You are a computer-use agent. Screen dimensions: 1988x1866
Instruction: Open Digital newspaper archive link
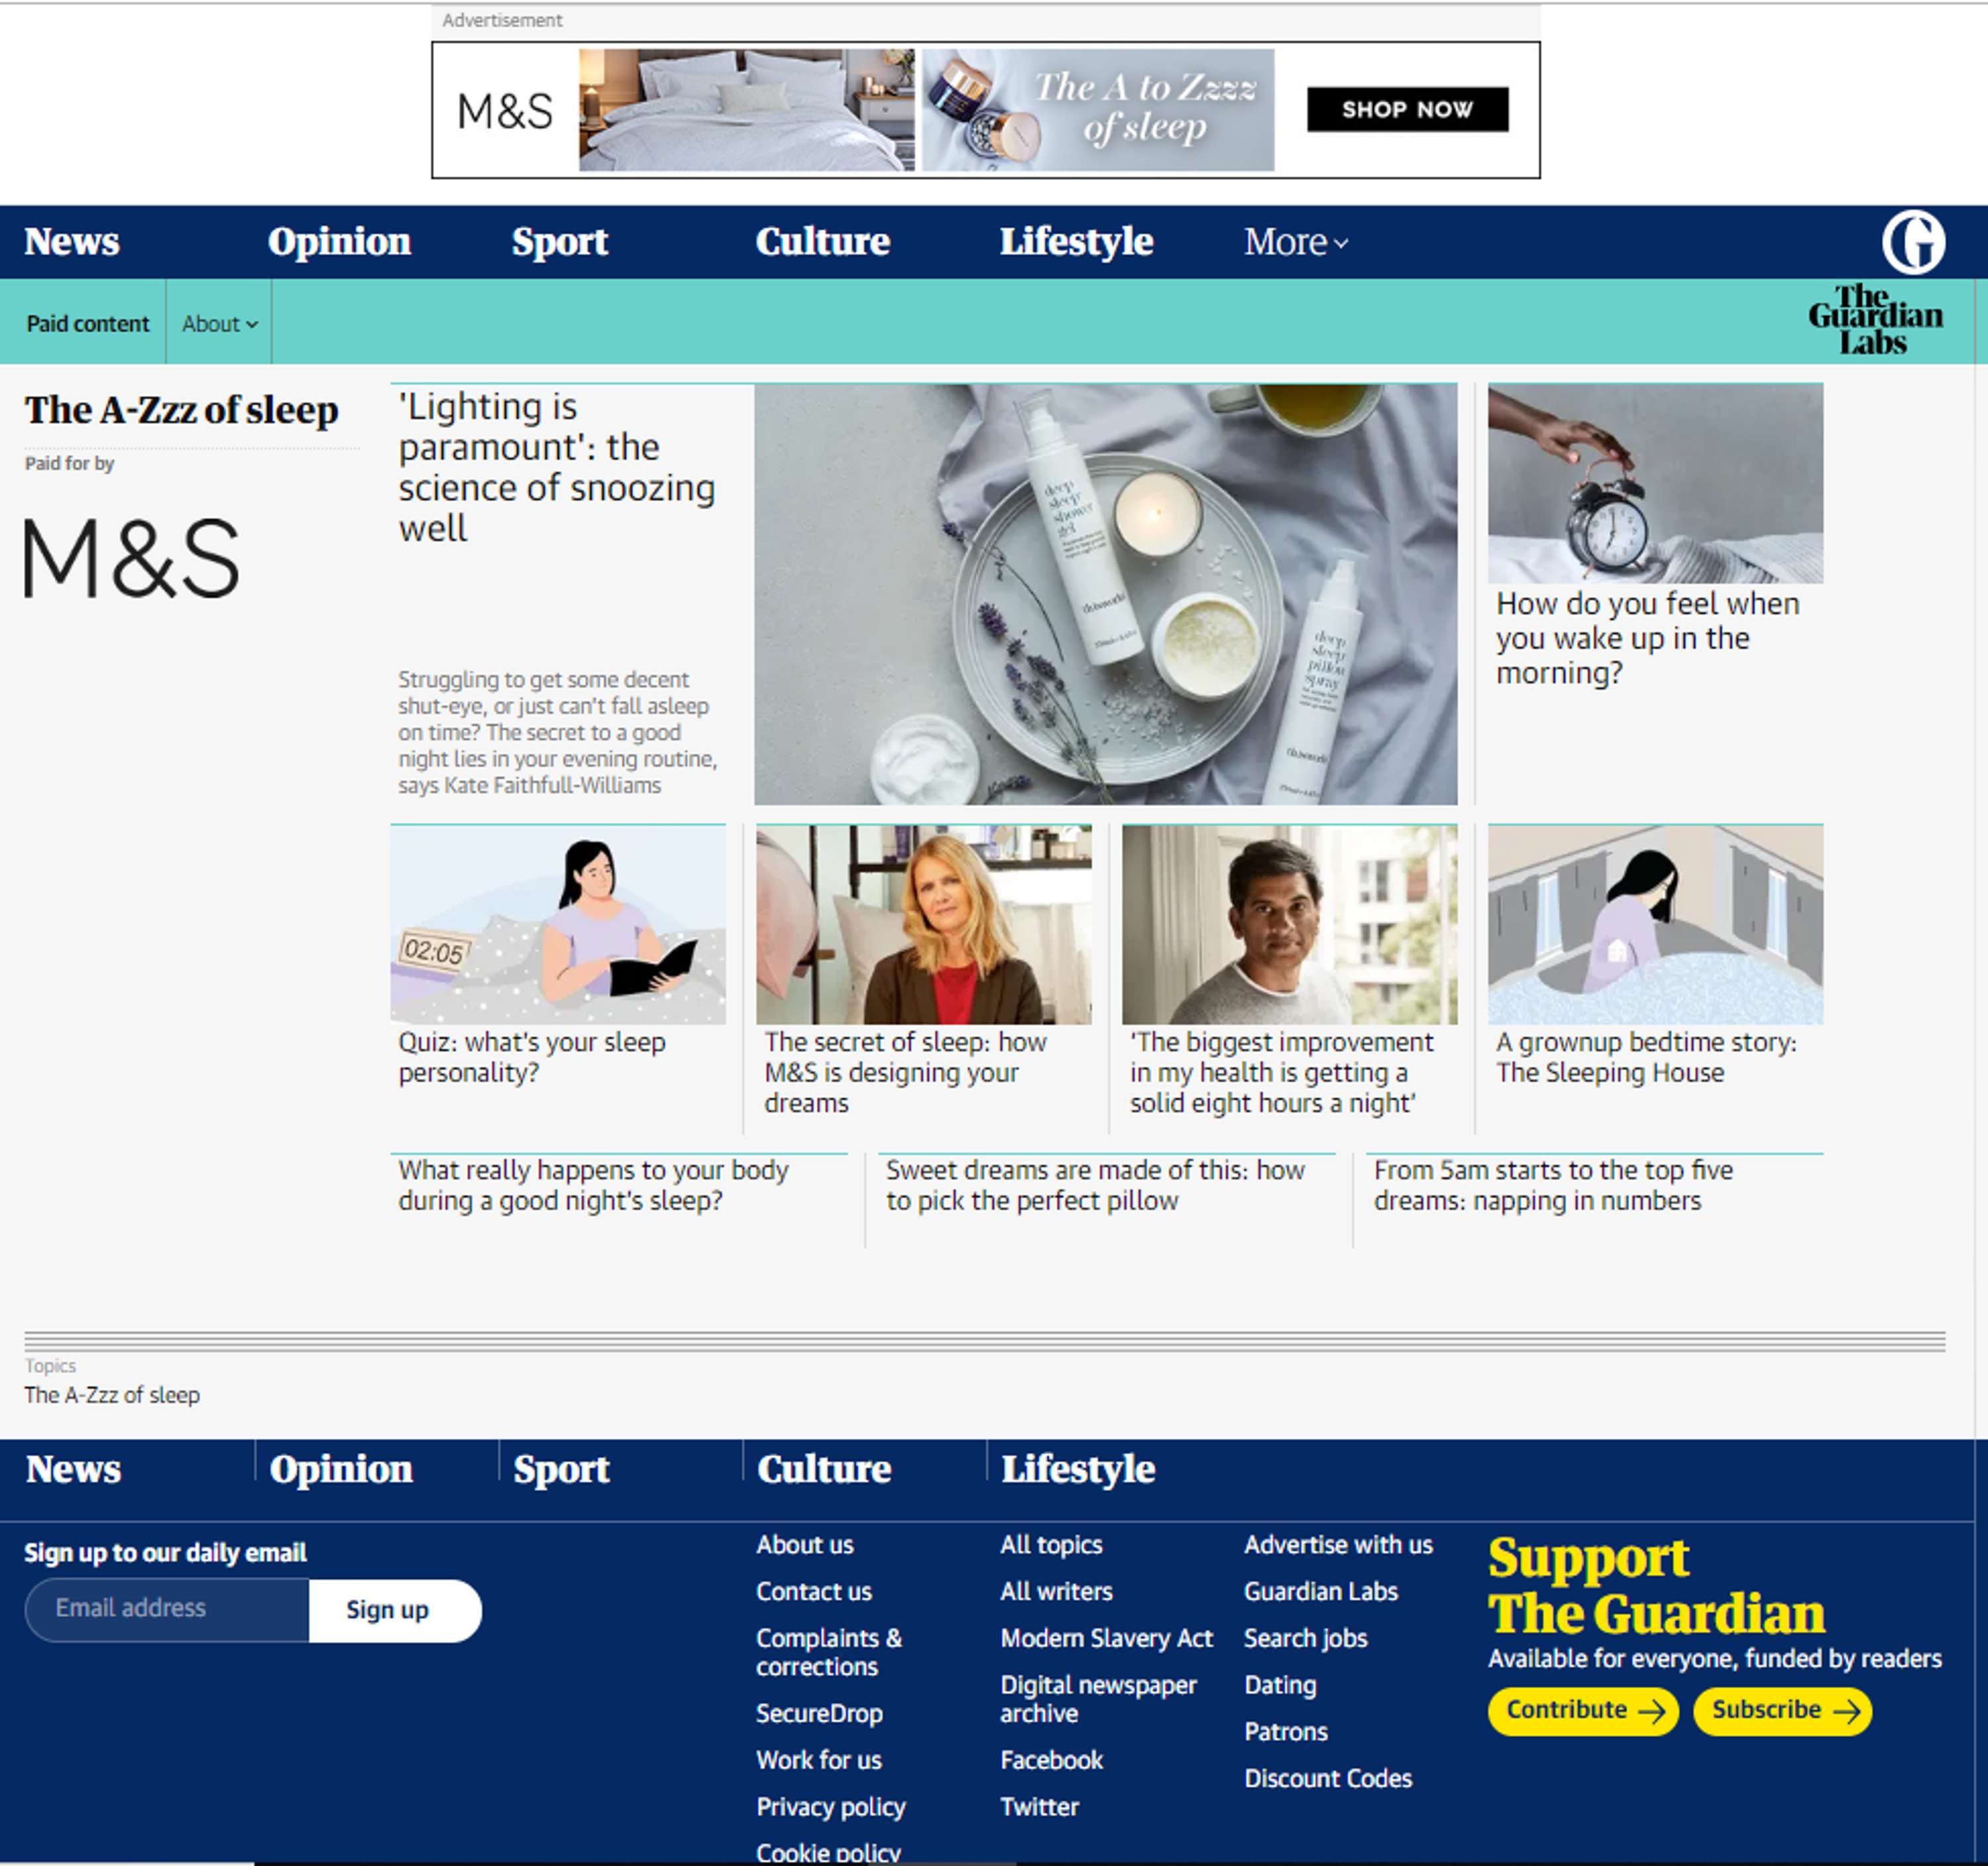click(1098, 1700)
